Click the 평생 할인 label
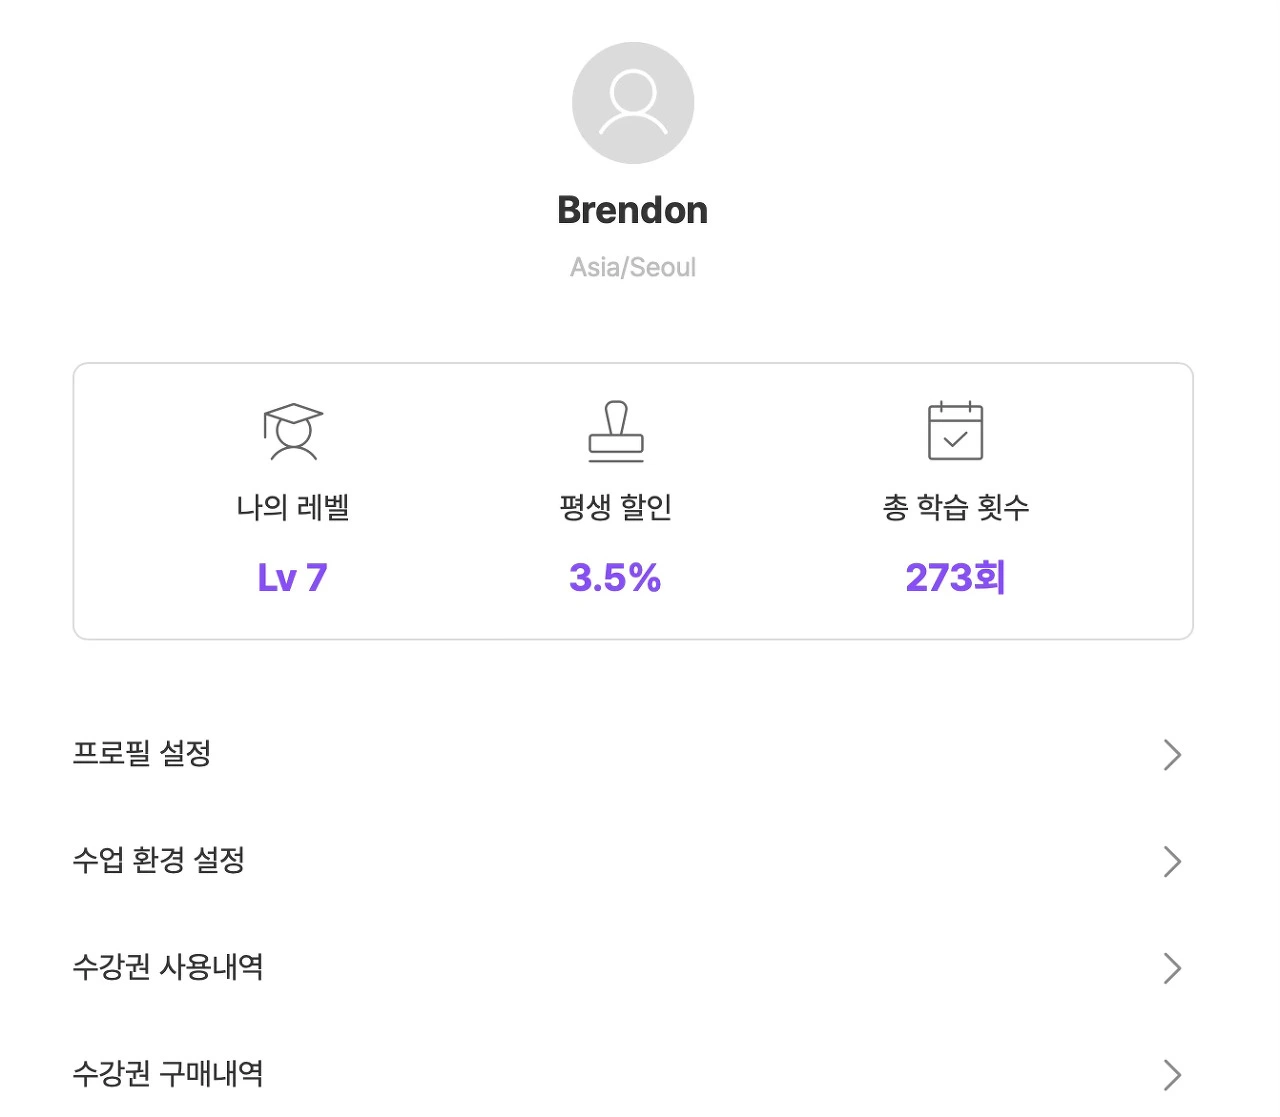Screen dimensions: 1280x1117 coord(615,507)
